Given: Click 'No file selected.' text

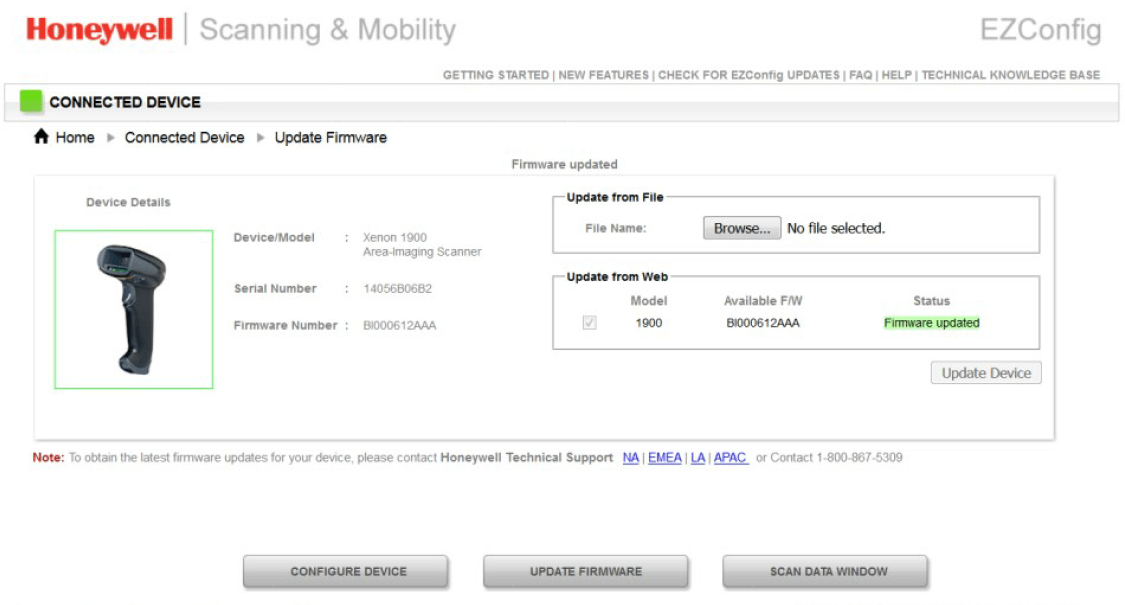Looking at the screenshot, I should [836, 228].
